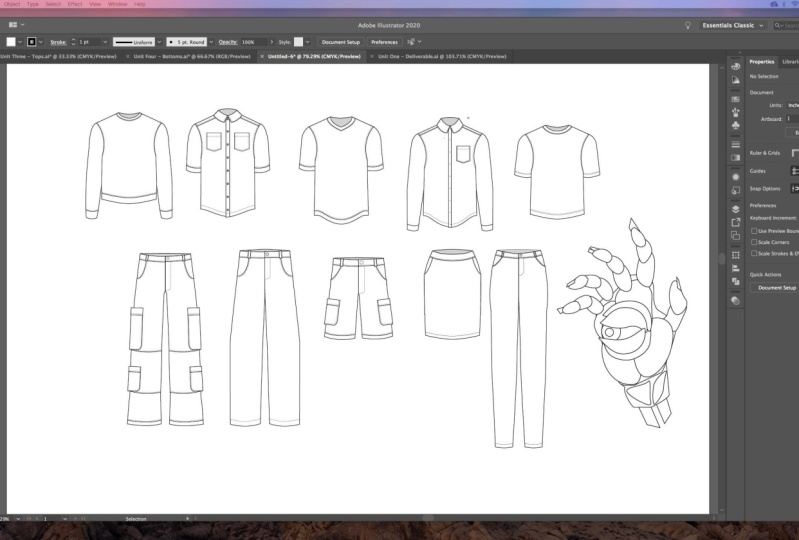Open the Swatches panel icon
The width and height of the screenshot is (799, 540).
tap(735, 99)
